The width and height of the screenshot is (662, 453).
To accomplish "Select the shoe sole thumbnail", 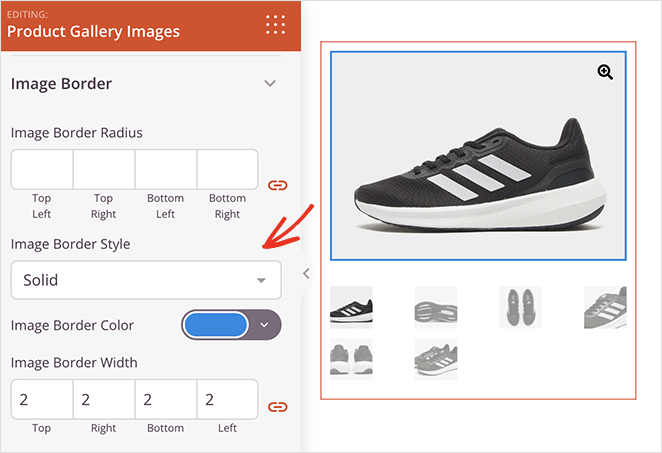I will pyautogui.click(x=436, y=307).
